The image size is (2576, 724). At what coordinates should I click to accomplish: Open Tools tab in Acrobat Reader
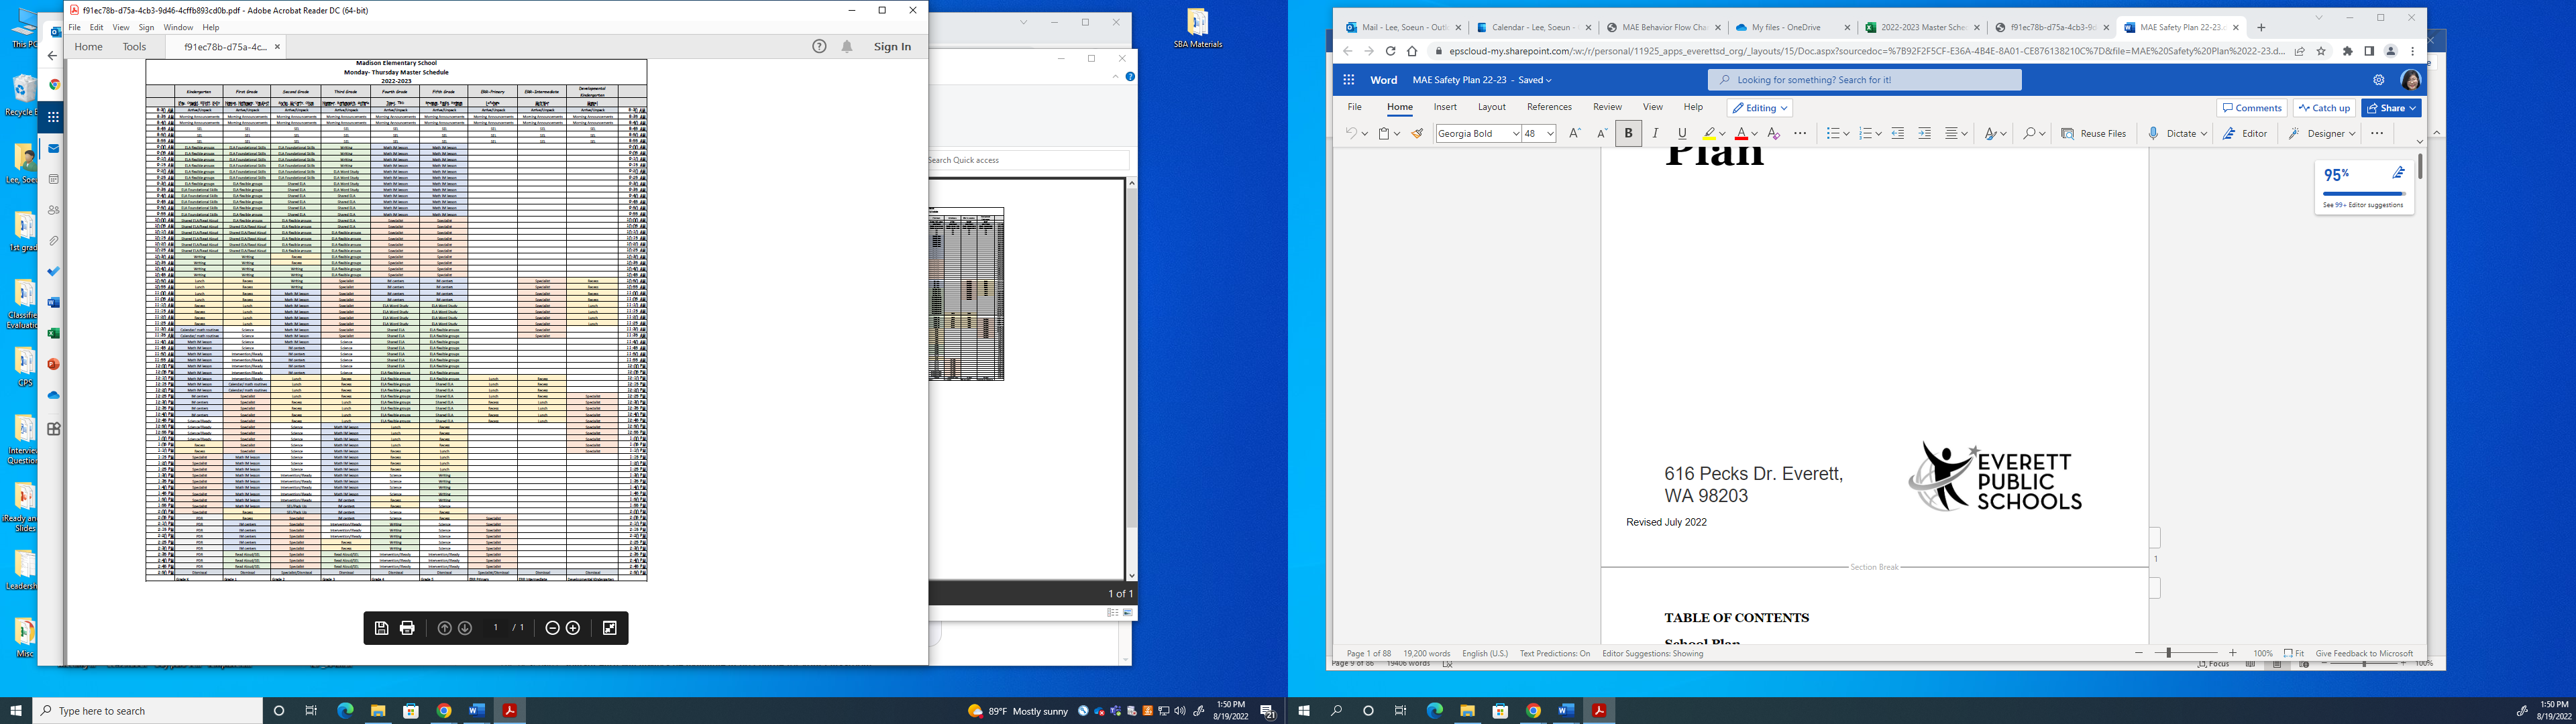click(134, 46)
